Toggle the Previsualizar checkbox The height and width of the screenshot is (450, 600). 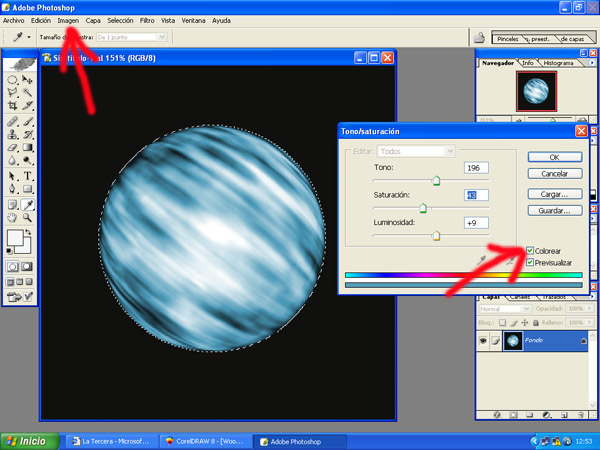[x=530, y=262]
